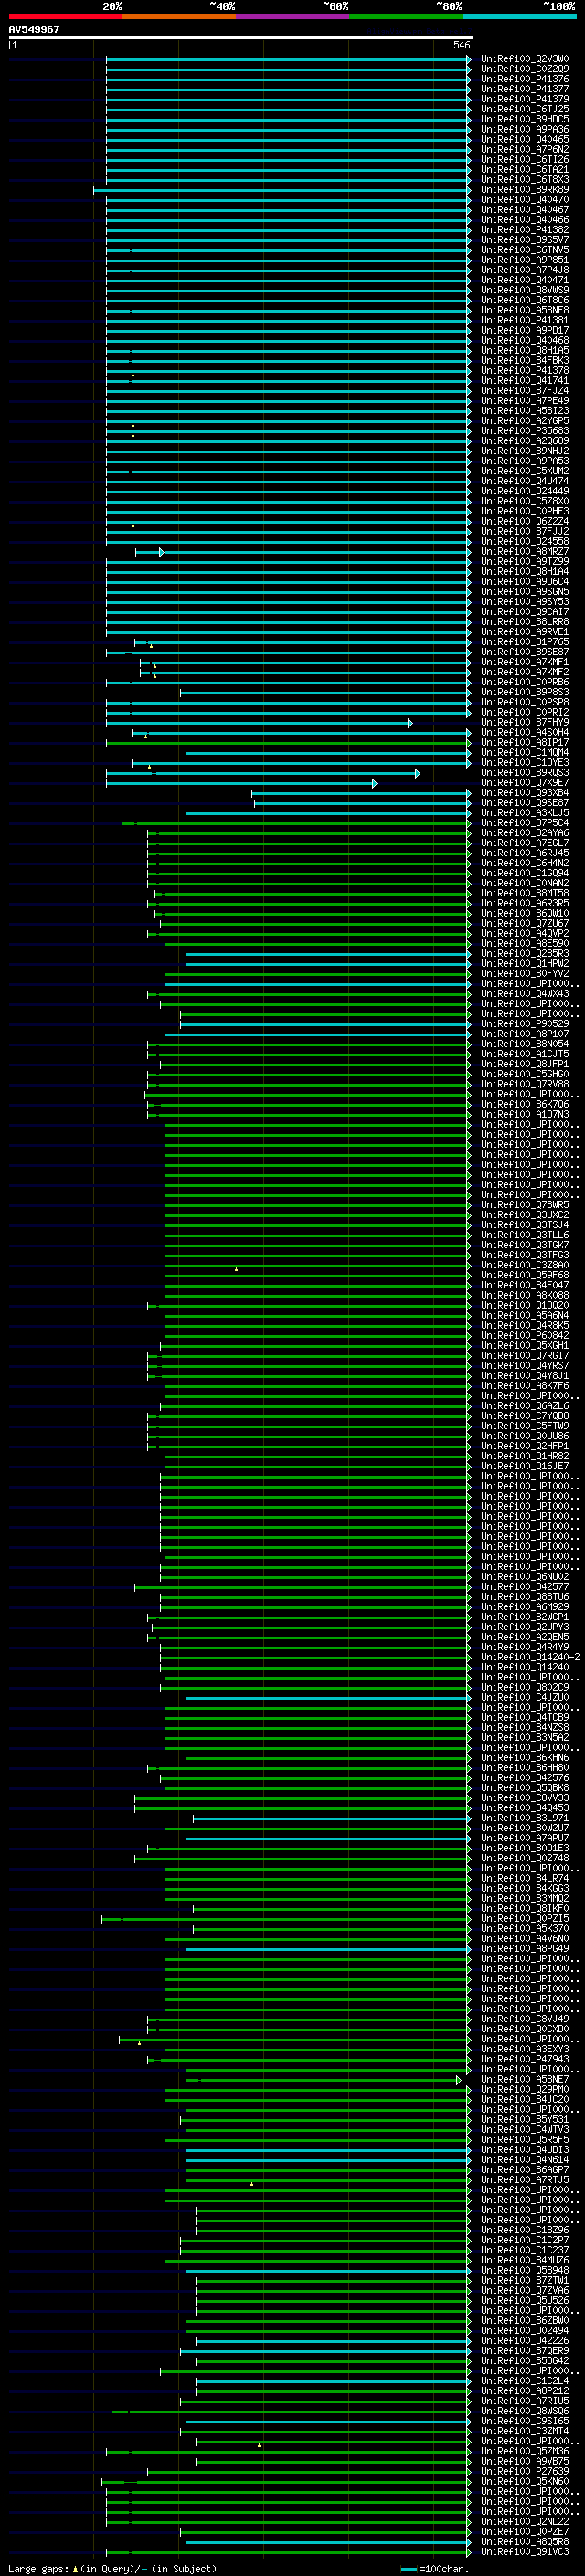Select hit label UniRef100_P27639
Viewport: 585px width, 2576px height.
525,2471
